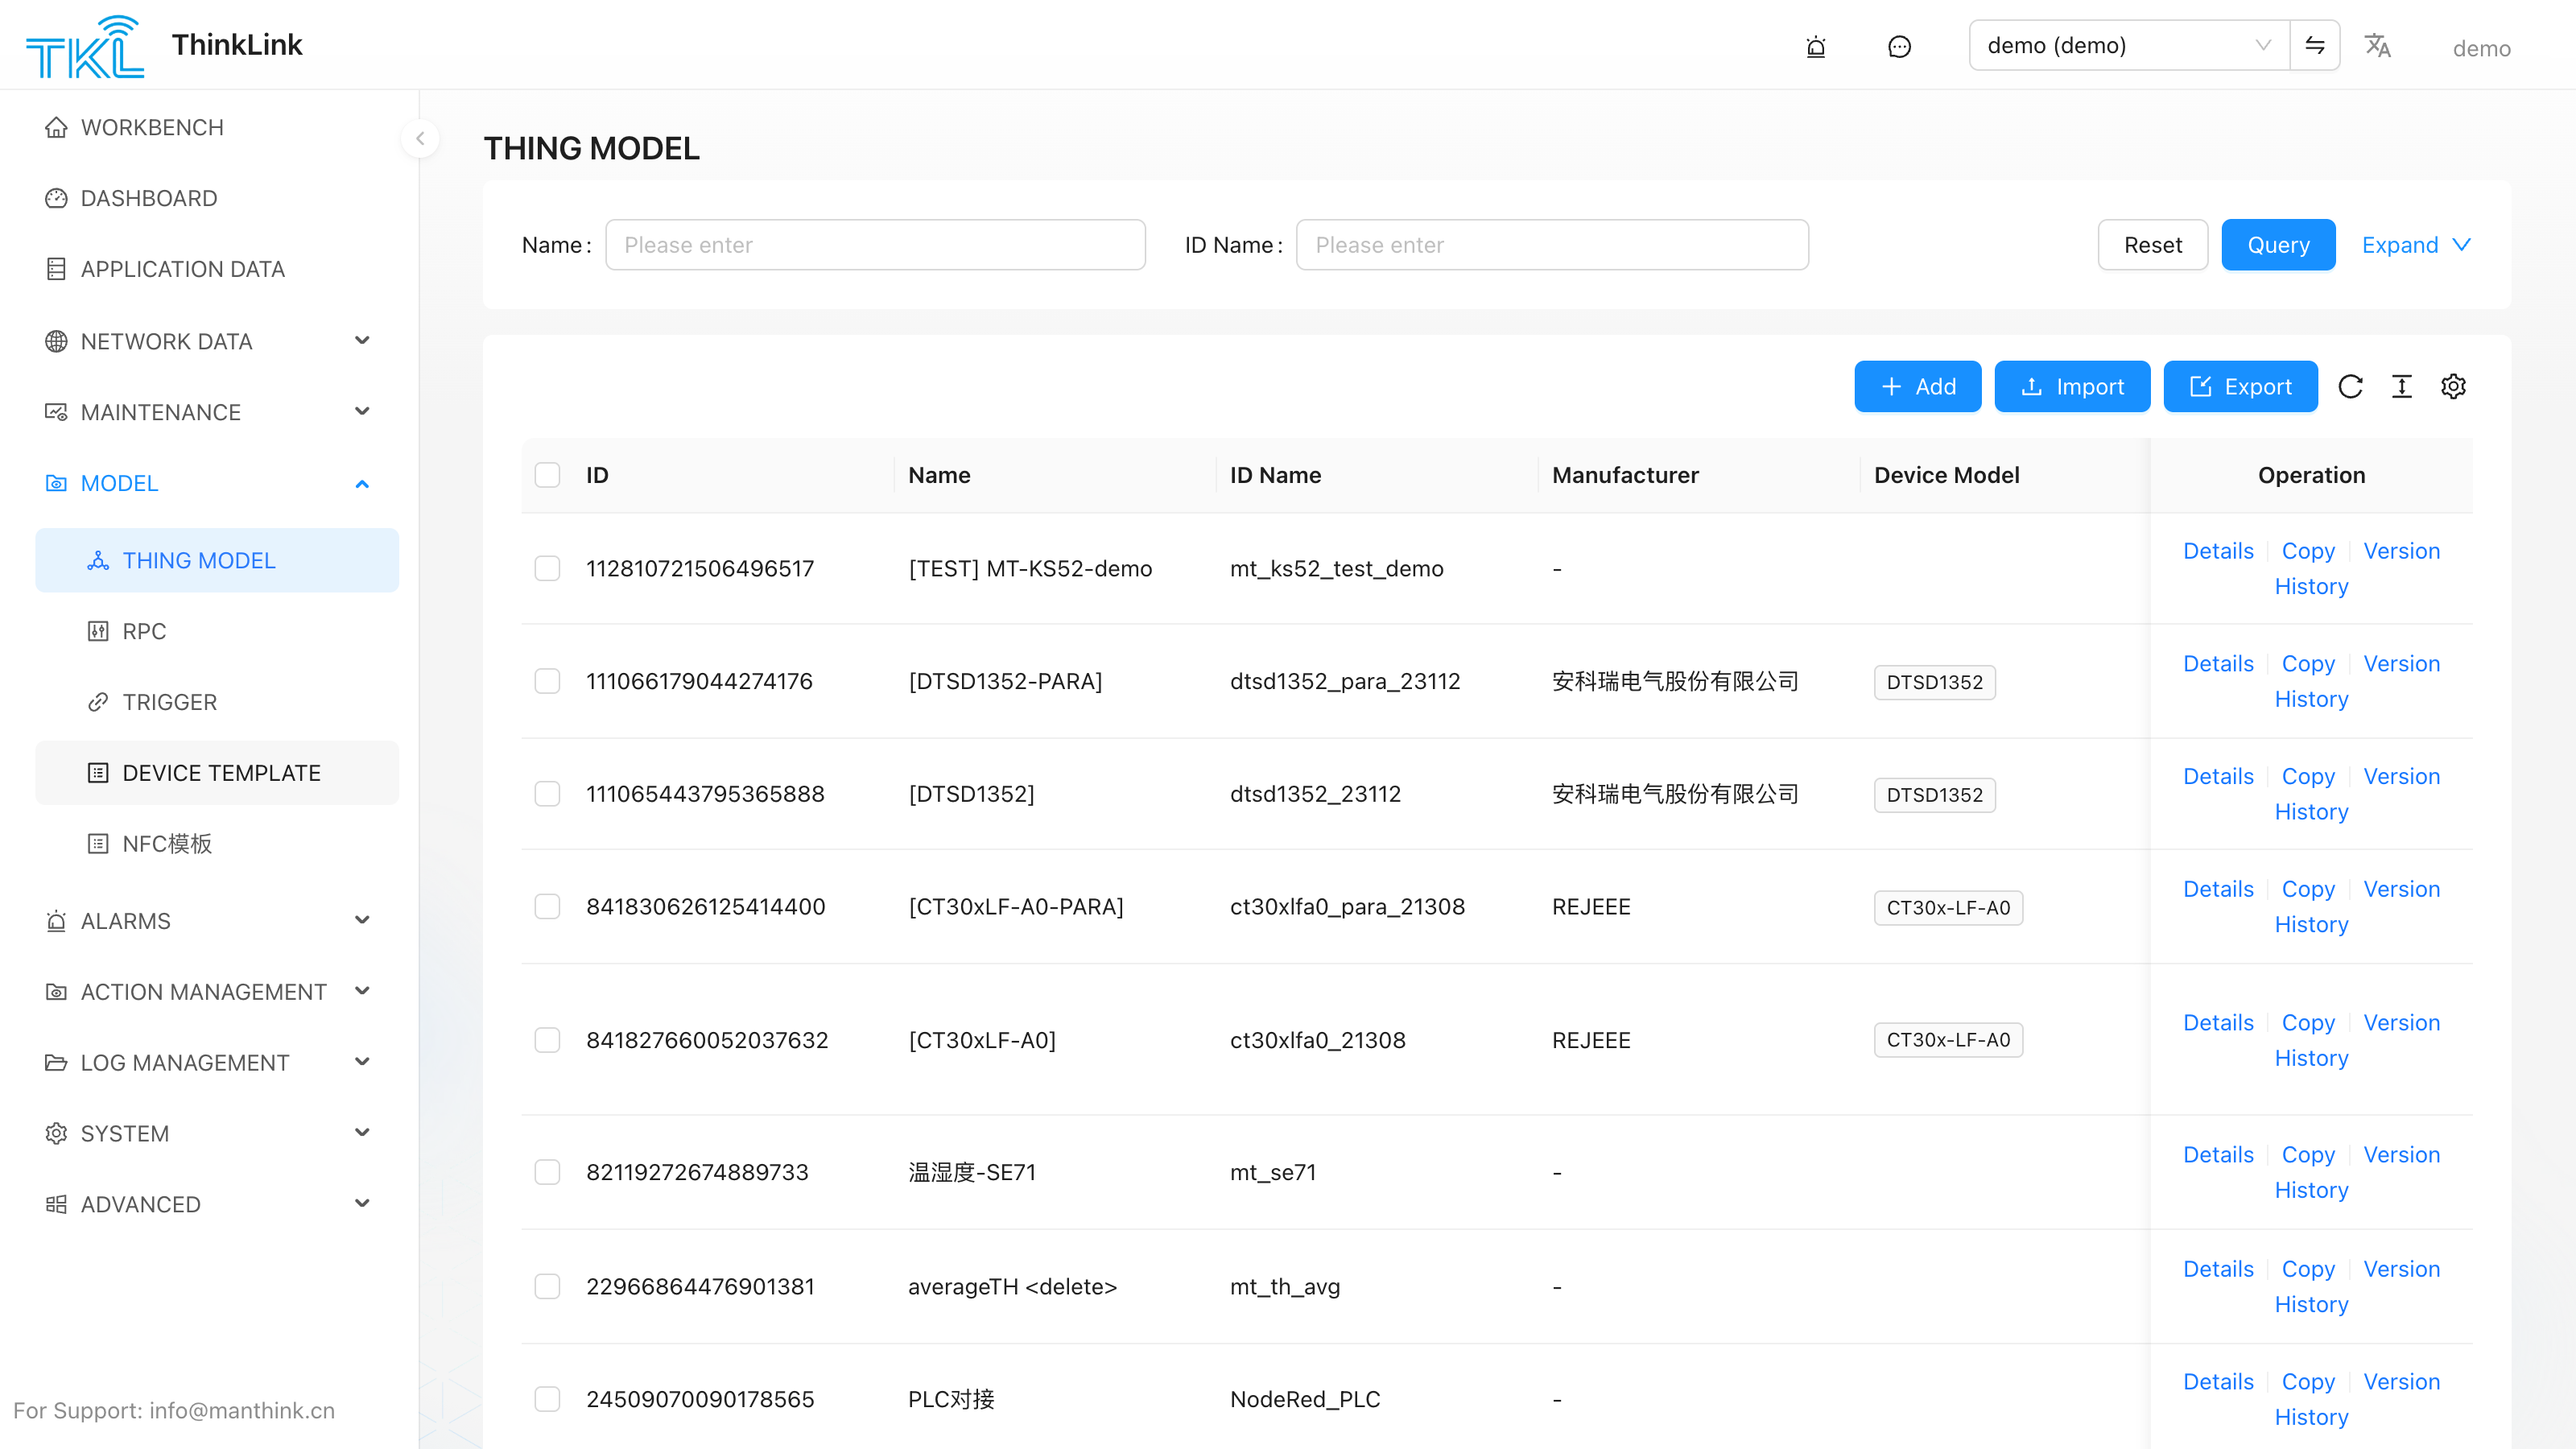The width and height of the screenshot is (2576, 1449).
Task: Copy the [DTSD1352-PARA] thing model
Action: (2308, 664)
